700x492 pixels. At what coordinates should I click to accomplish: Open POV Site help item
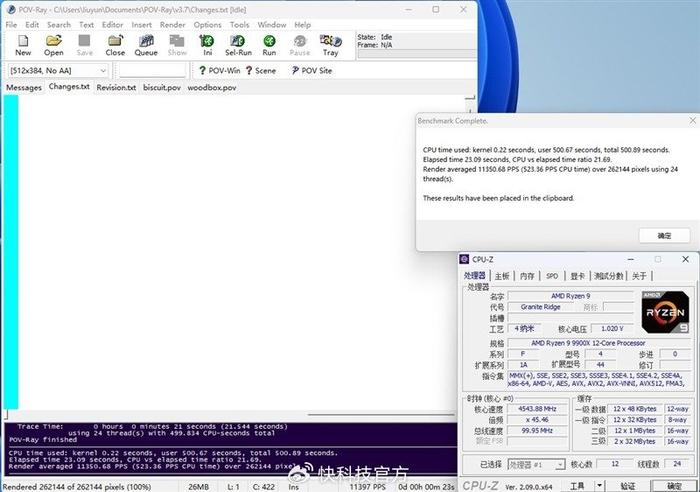[x=312, y=71]
